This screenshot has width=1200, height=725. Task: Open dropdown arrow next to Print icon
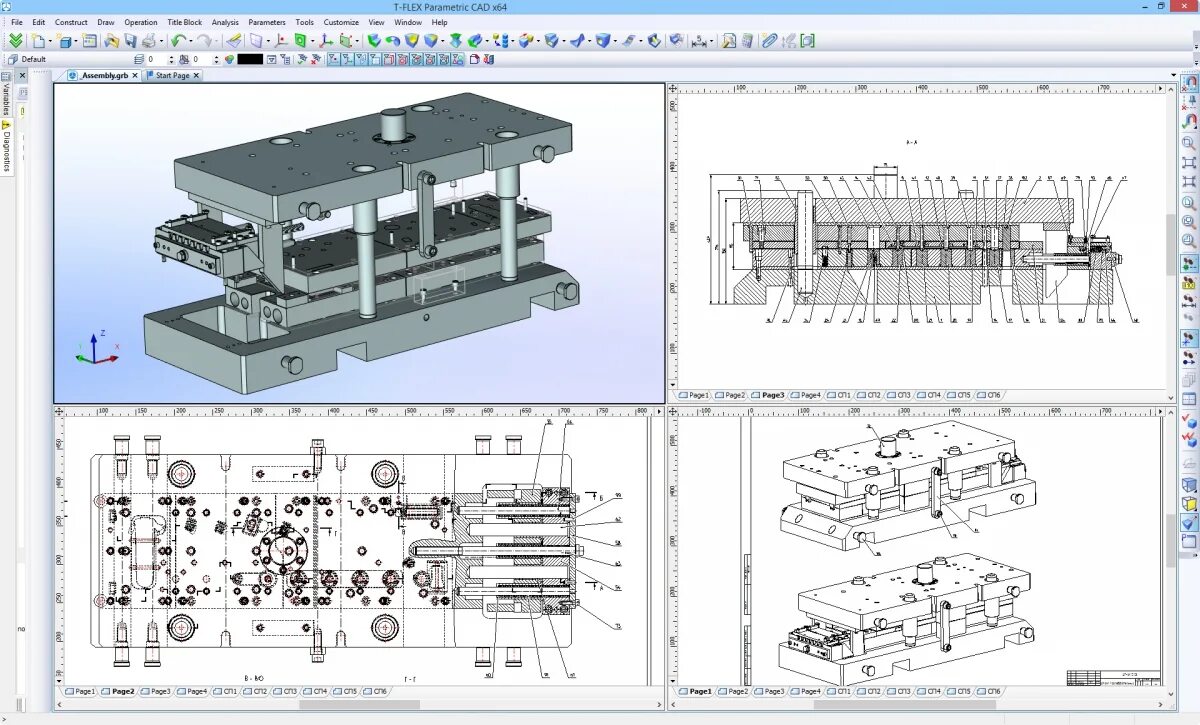[161, 41]
